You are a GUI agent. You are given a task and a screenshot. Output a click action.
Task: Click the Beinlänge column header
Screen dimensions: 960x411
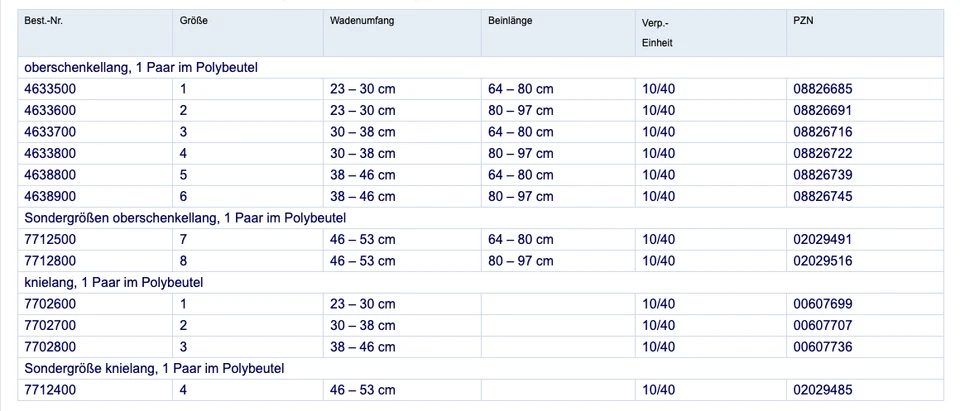point(512,21)
